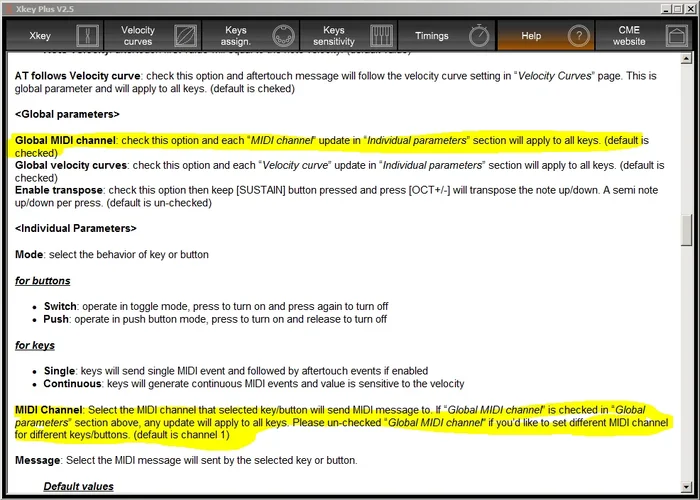The width and height of the screenshot is (700, 500).
Task: Click the vertical scrollbar thumb
Action: point(686,230)
